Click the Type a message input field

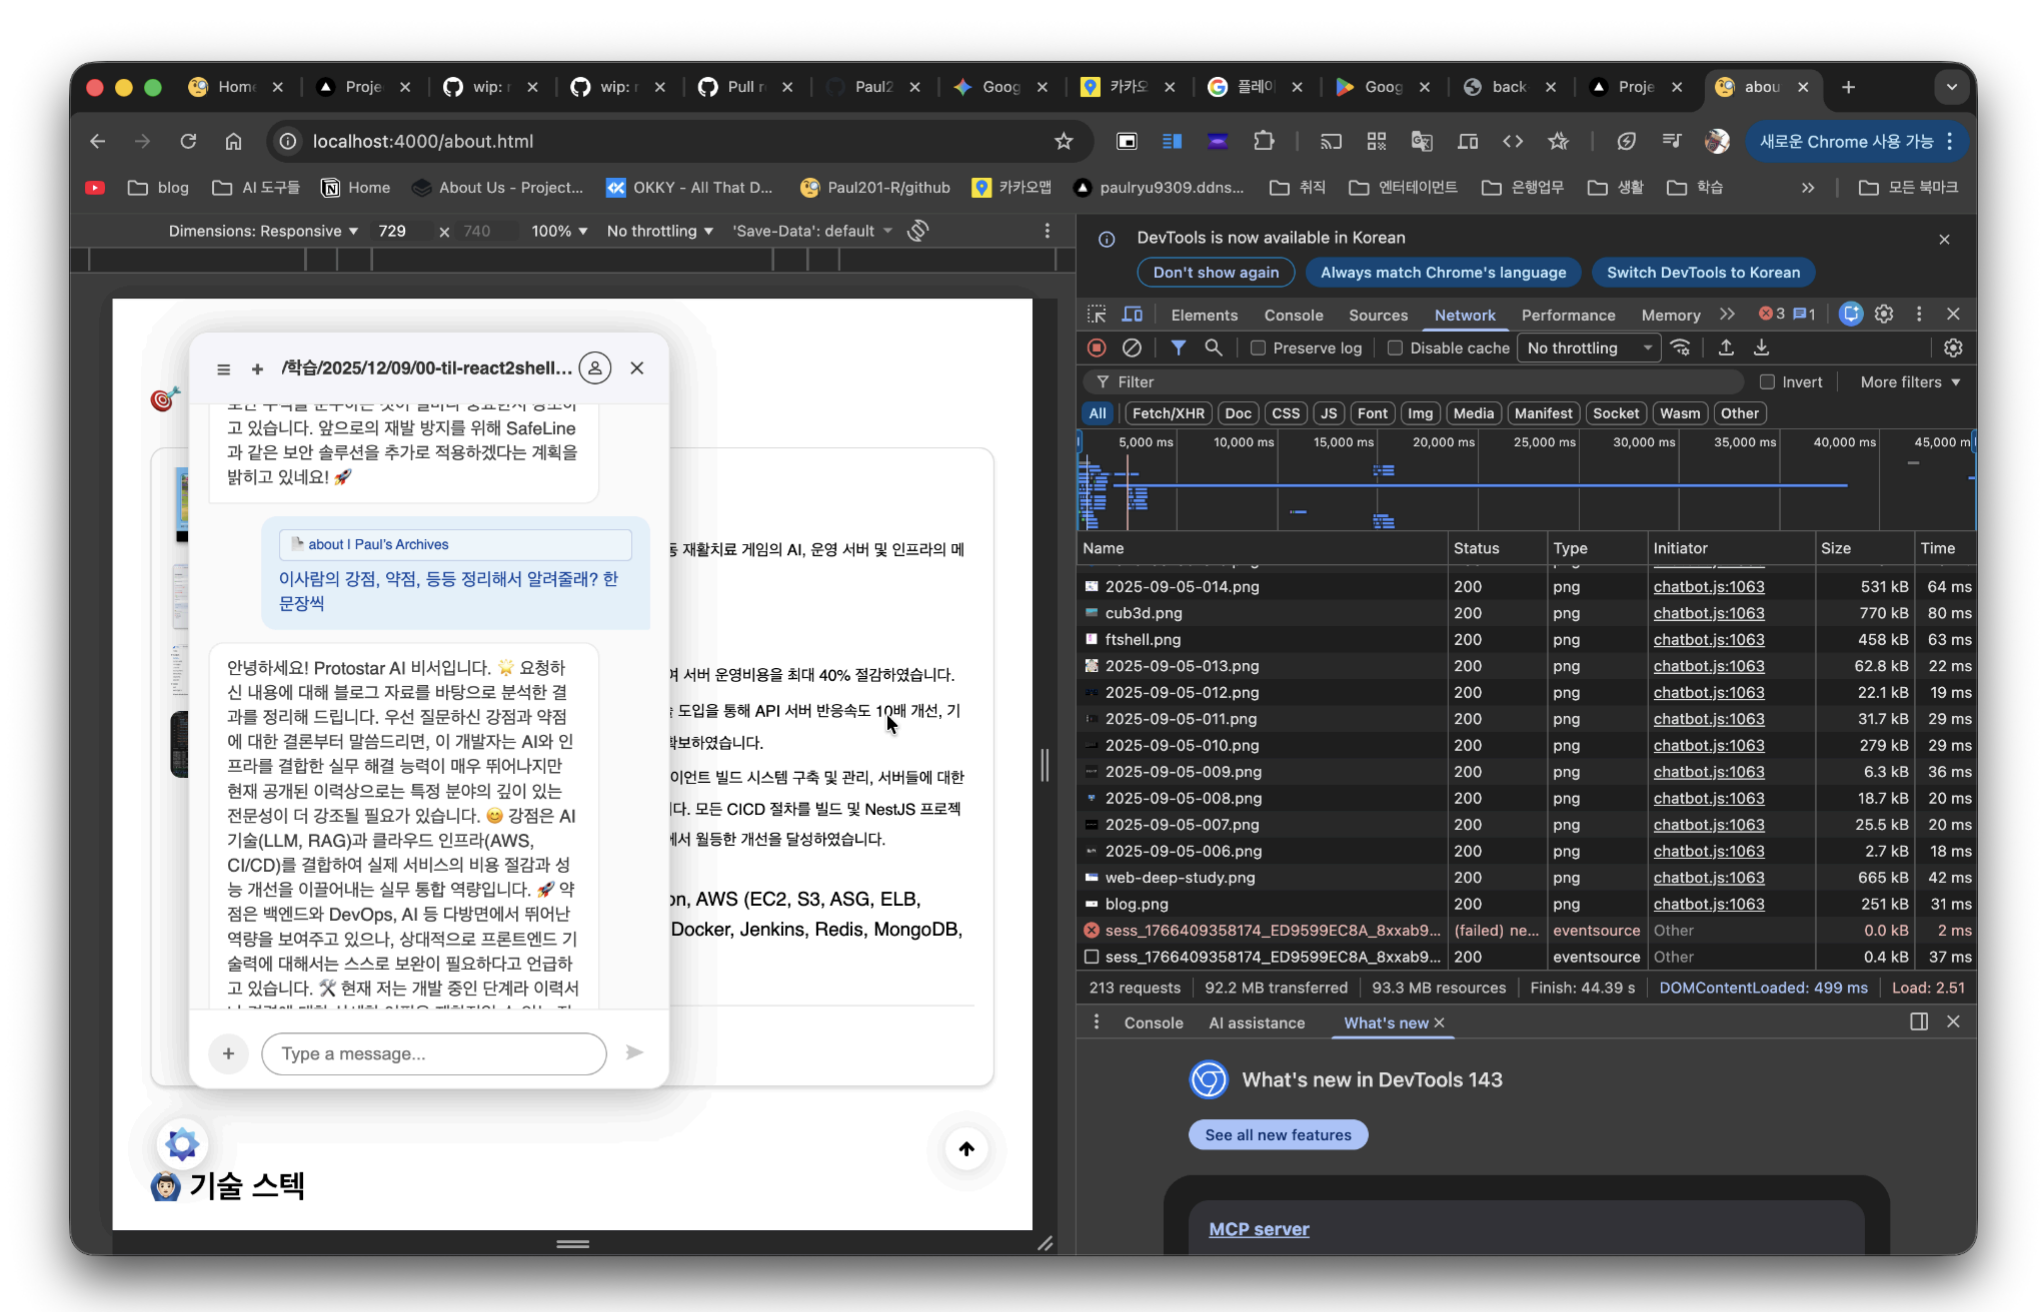[x=433, y=1053]
